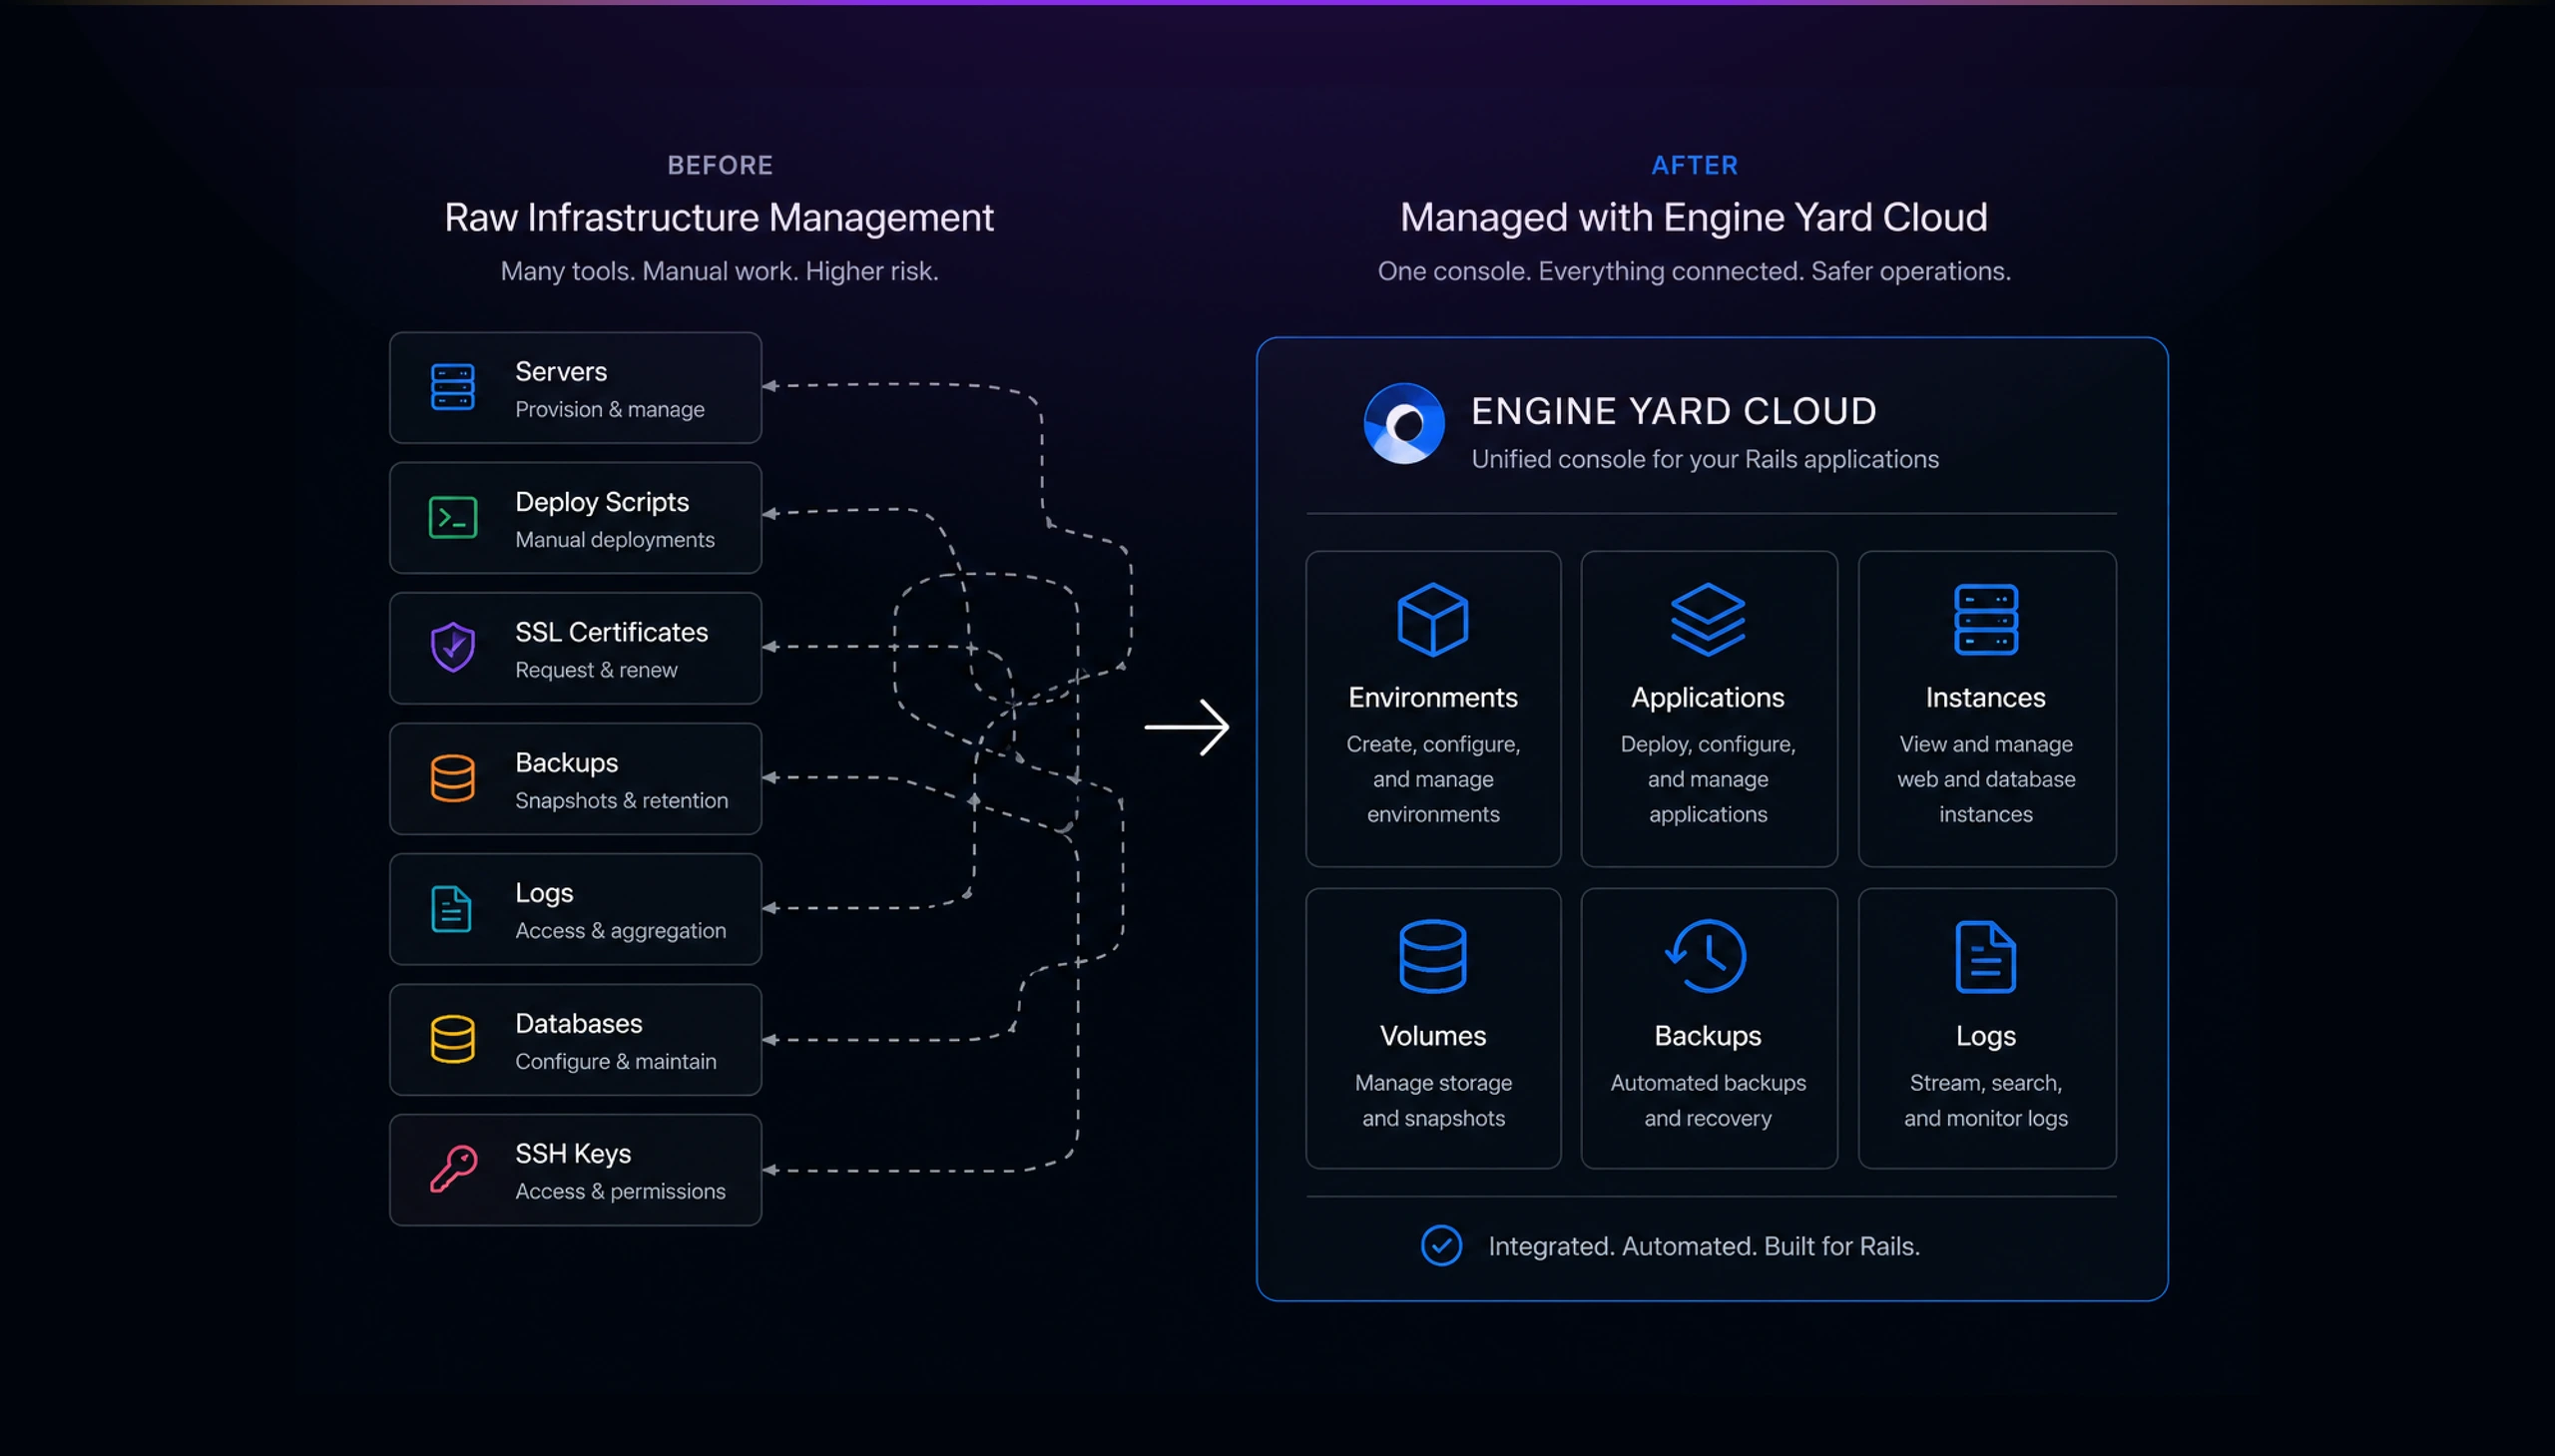Click 'Stream, search, and monitor logs' description
Screen dimensions: 2555x1456
point(1985,1100)
